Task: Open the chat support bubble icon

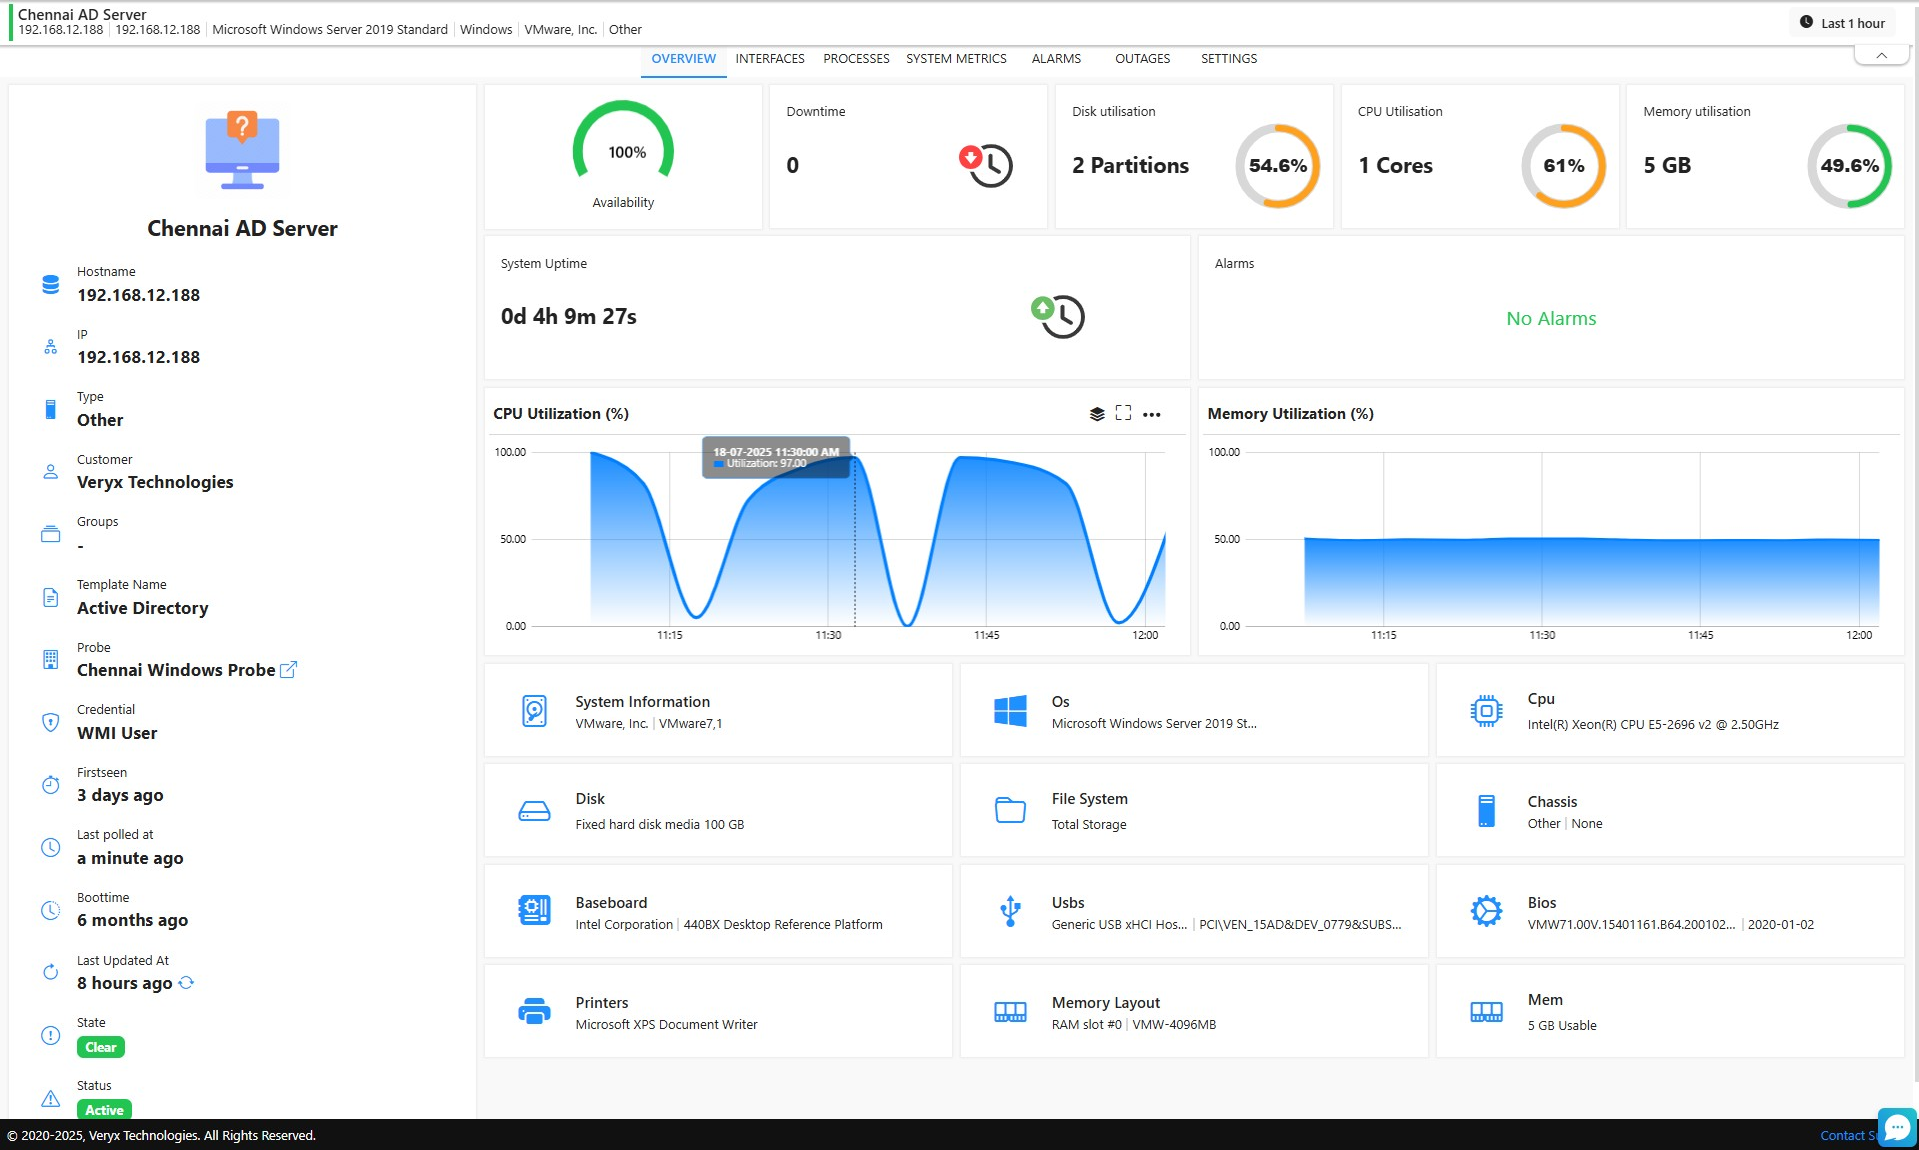Action: (1896, 1127)
